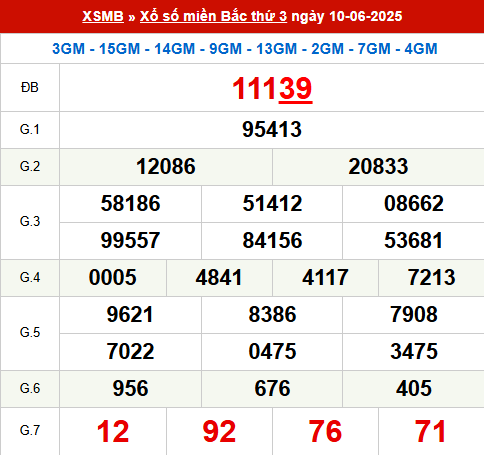Select sixth prize number 405
Screen dimensions: 484x455
[414, 388]
